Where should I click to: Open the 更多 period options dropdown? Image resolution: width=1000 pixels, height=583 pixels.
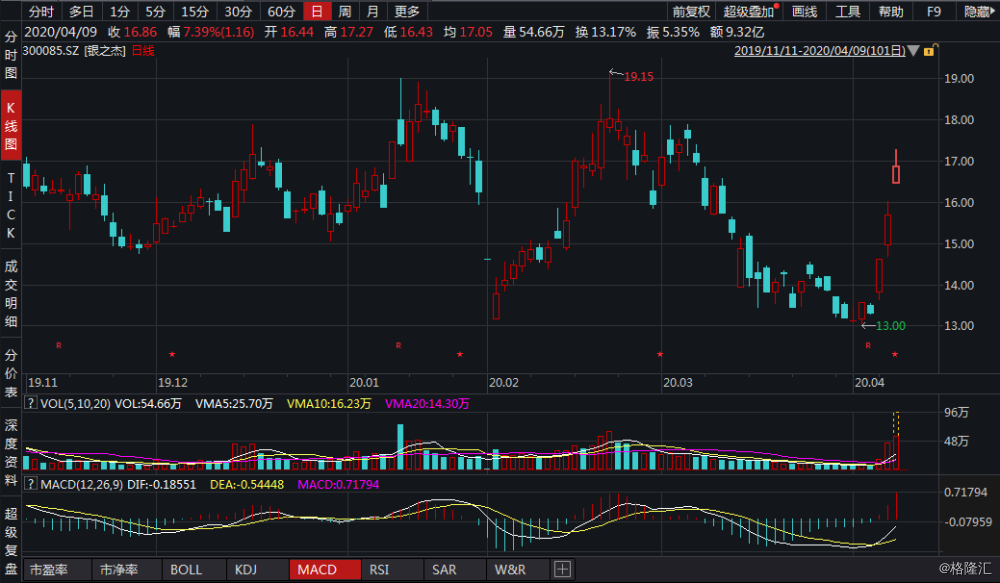tap(407, 12)
